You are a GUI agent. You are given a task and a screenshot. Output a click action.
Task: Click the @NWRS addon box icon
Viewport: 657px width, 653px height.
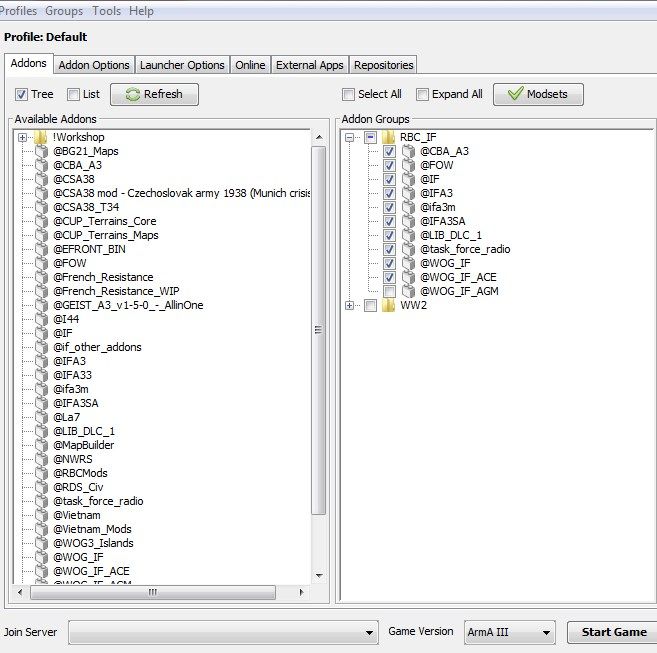[41, 459]
